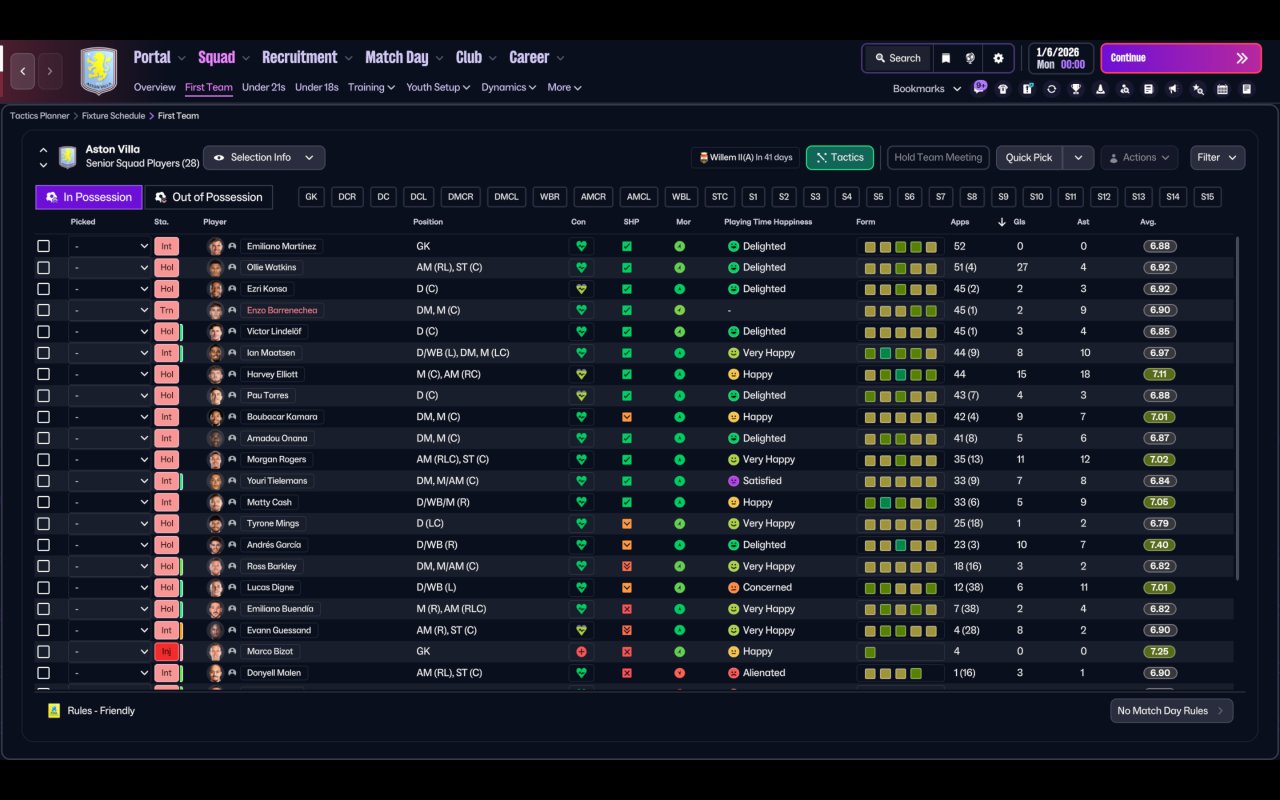Click the exclamation notebook icon in the bookmarks bar
The width and height of the screenshot is (1280, 800).
(1027, 89)
